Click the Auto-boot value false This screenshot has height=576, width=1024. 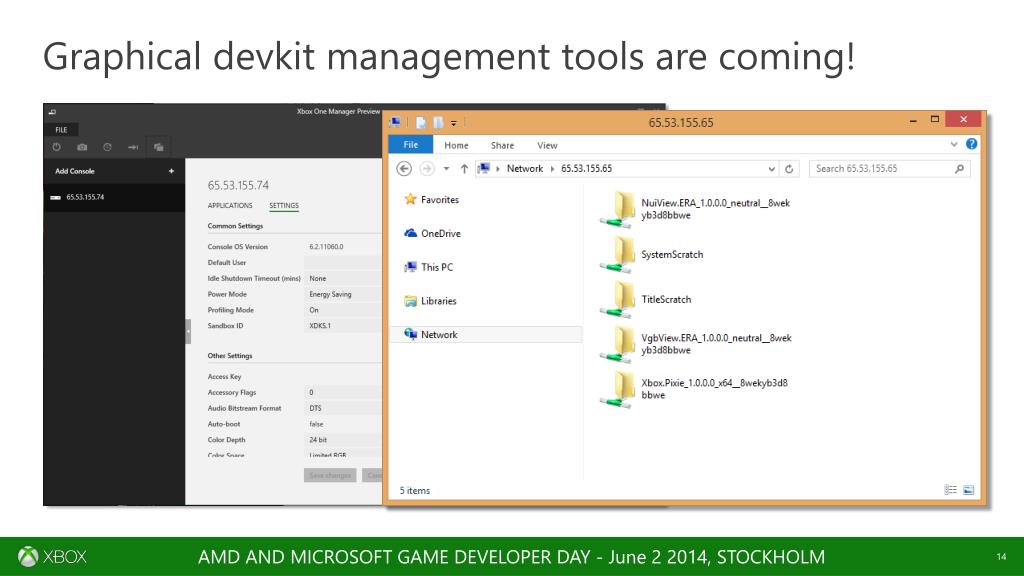[x=316, y=424]
